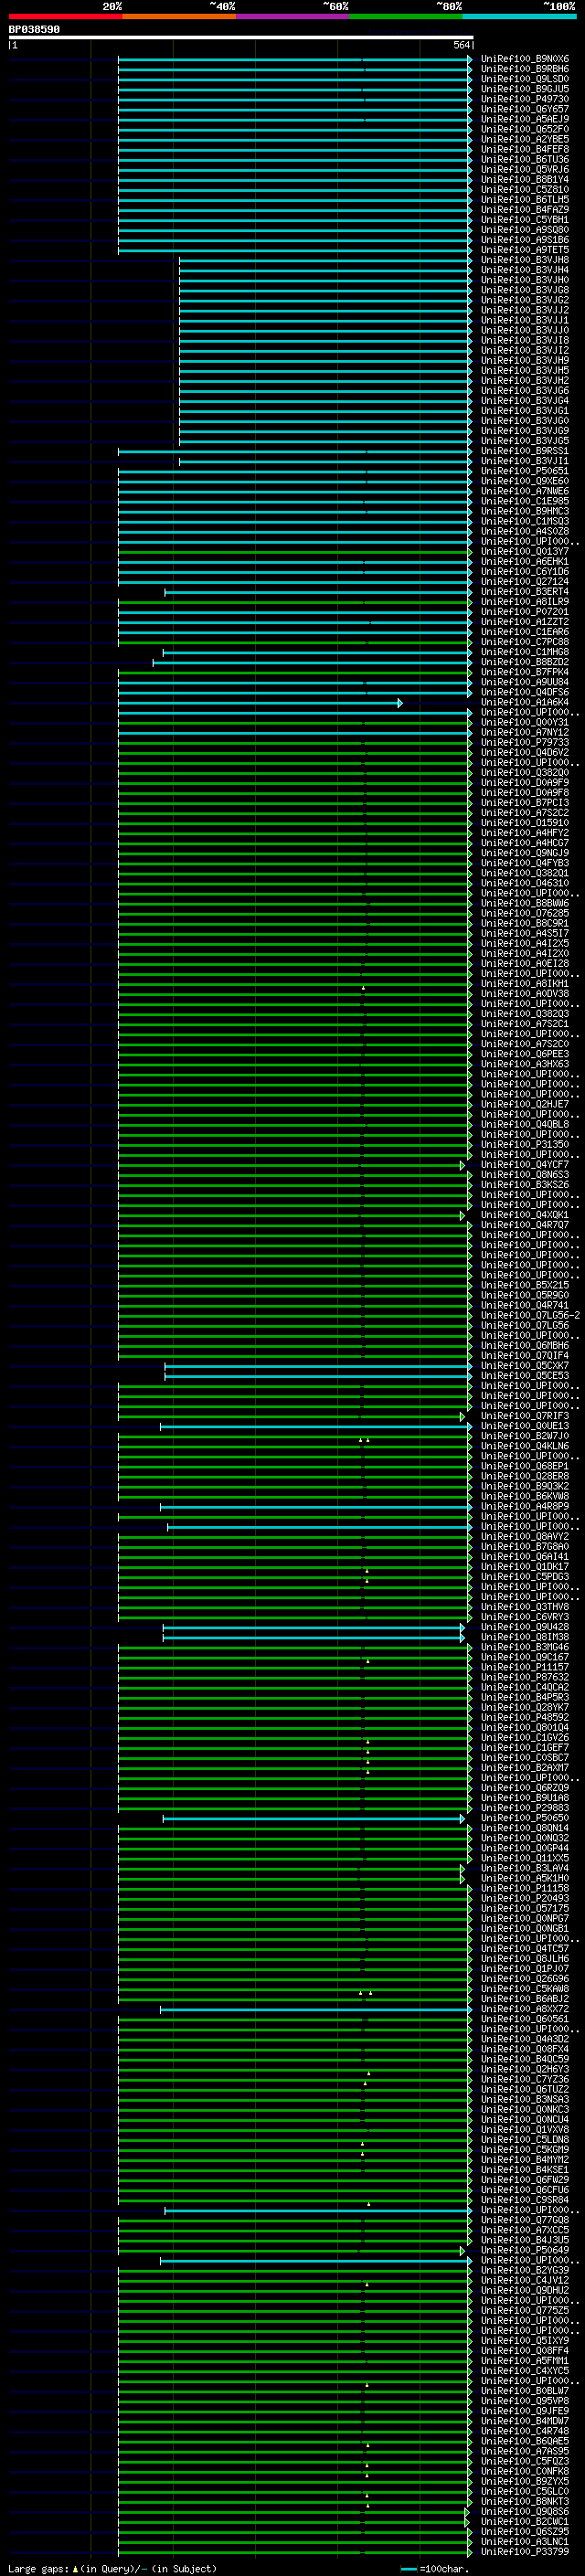Select hit label UniRef100_A5AEJ9
Screen dimensions: 585x2576
525,119
